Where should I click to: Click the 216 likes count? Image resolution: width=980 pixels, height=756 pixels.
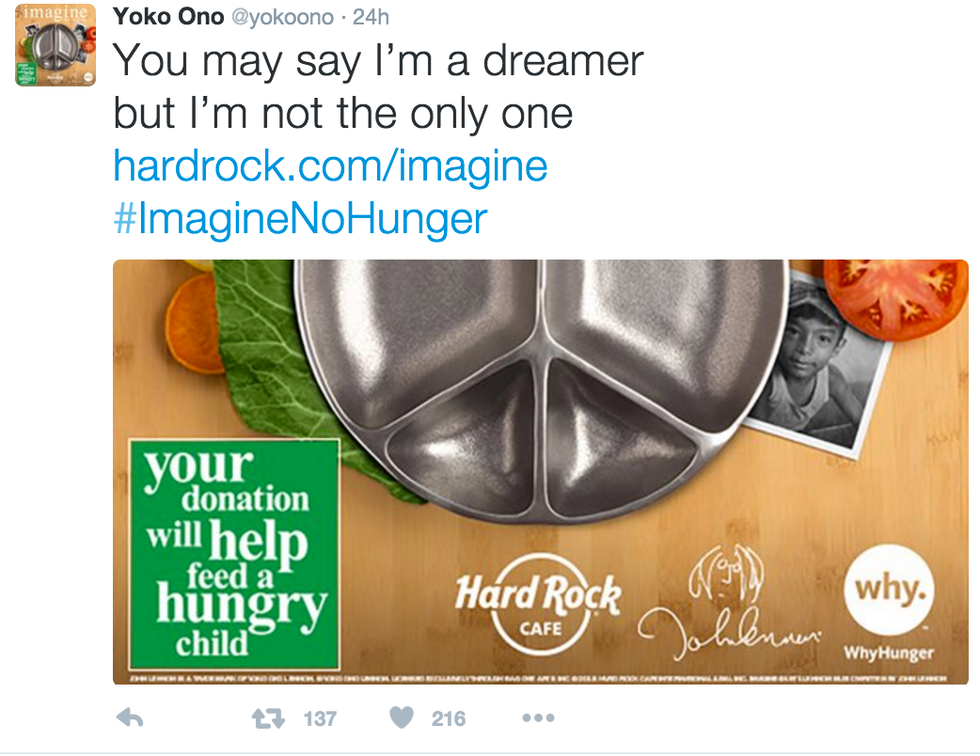(x=448, y=719)
